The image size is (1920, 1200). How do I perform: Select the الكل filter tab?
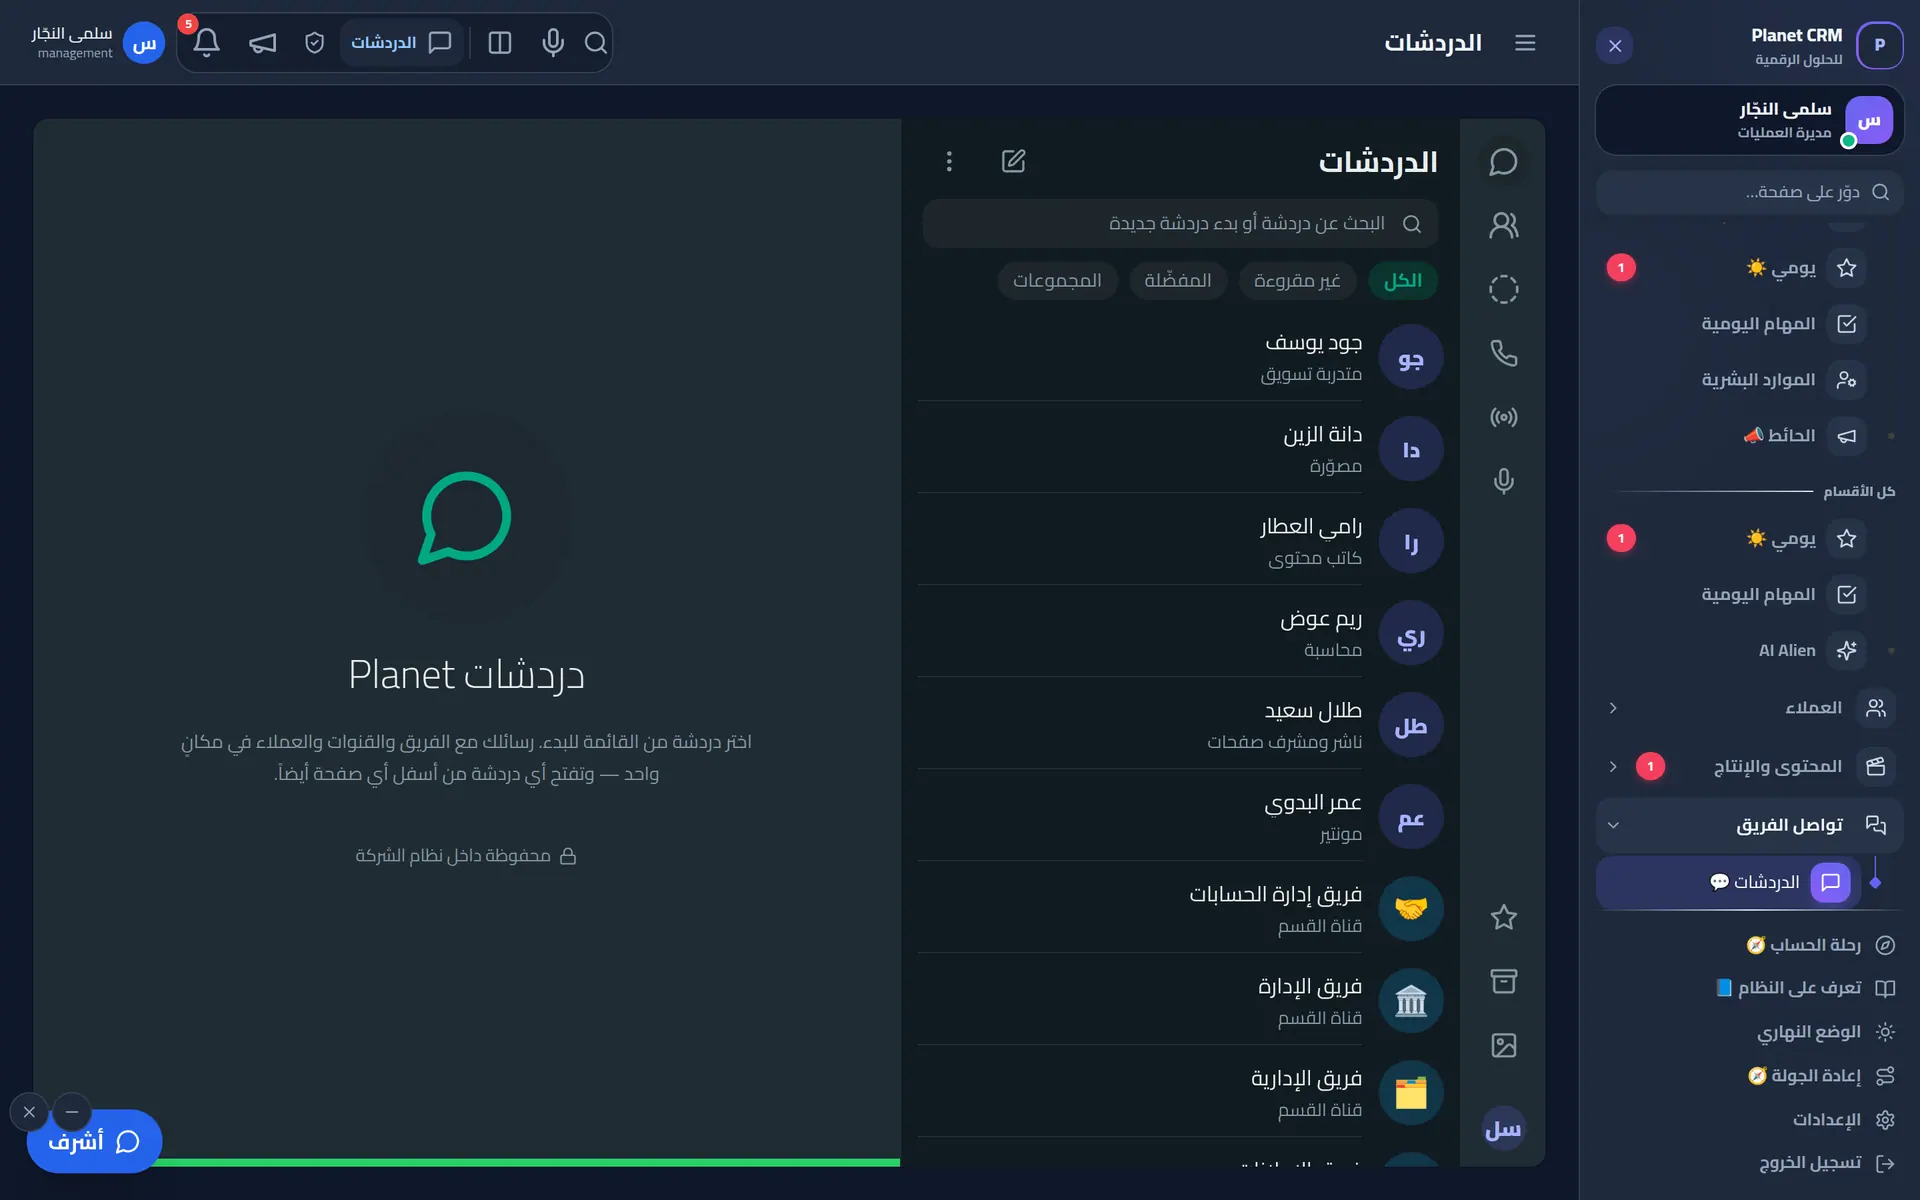coord(1403,281)
